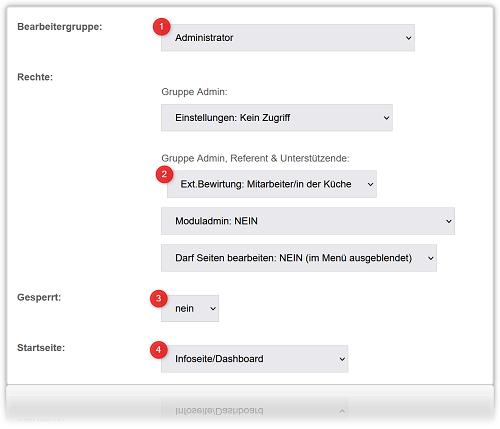The height and width of the screenshot is (429, 500).
Task: Open the Moduladmin: NEIN dropdown
Action: point(308,221)
